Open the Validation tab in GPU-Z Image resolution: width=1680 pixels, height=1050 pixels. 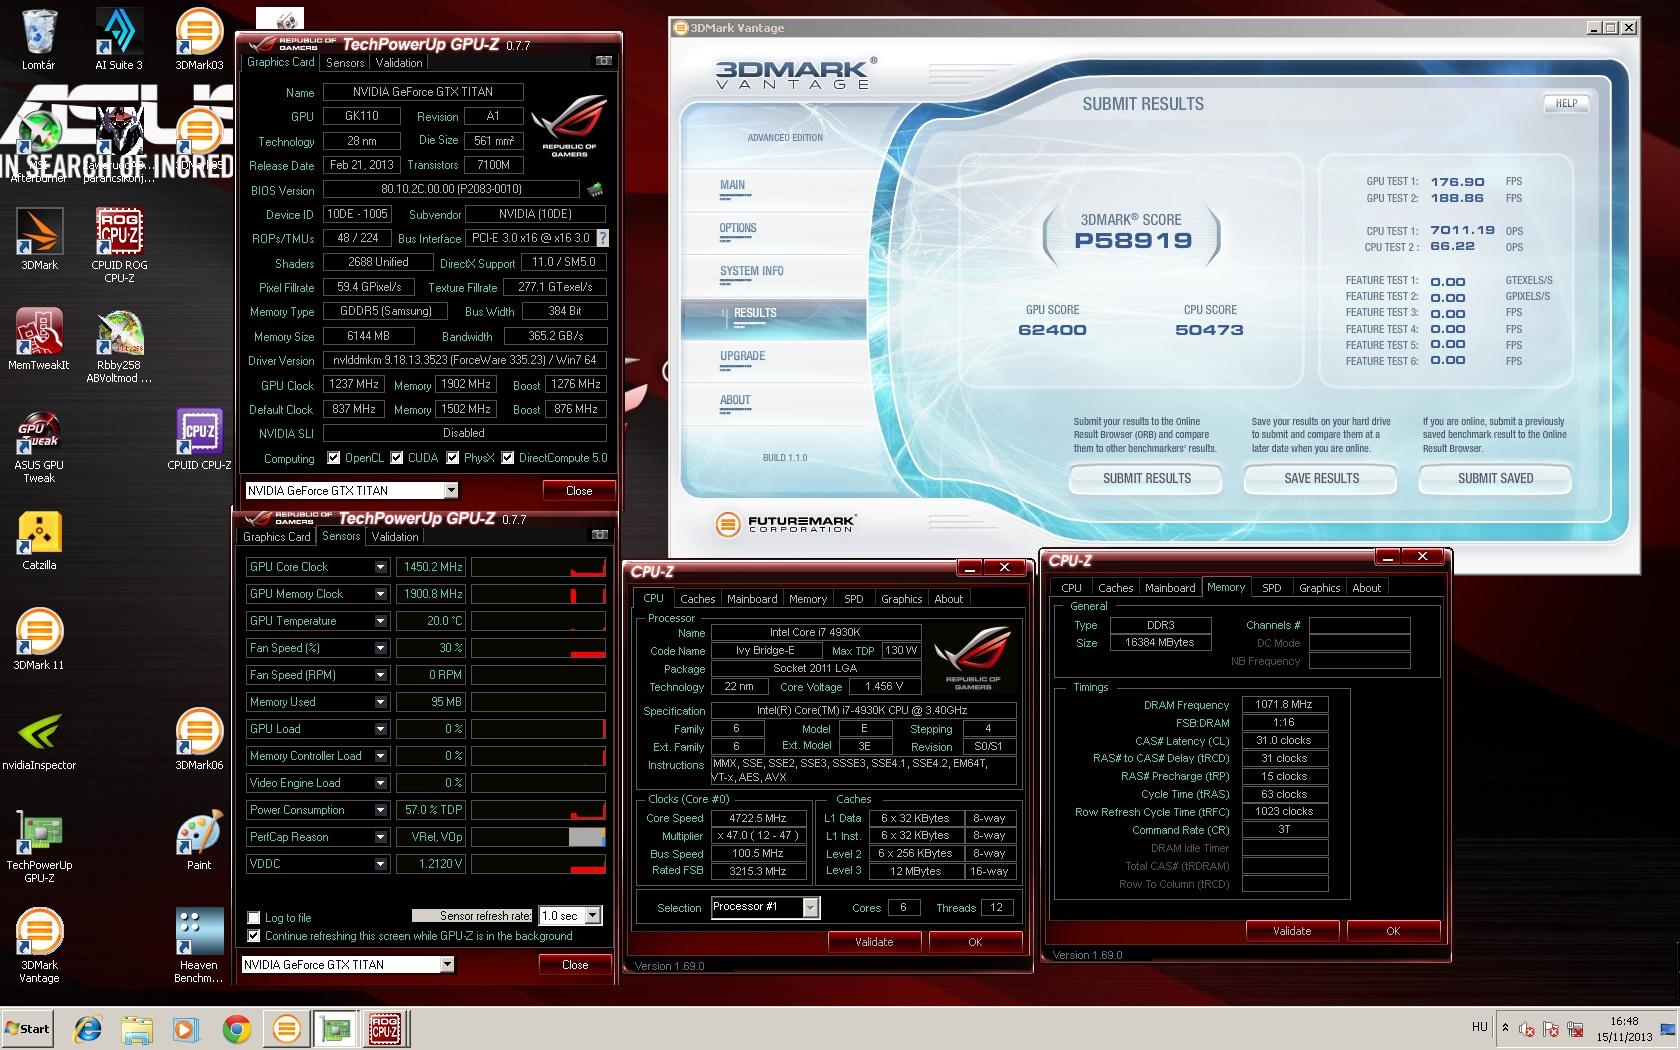(399, 62)
